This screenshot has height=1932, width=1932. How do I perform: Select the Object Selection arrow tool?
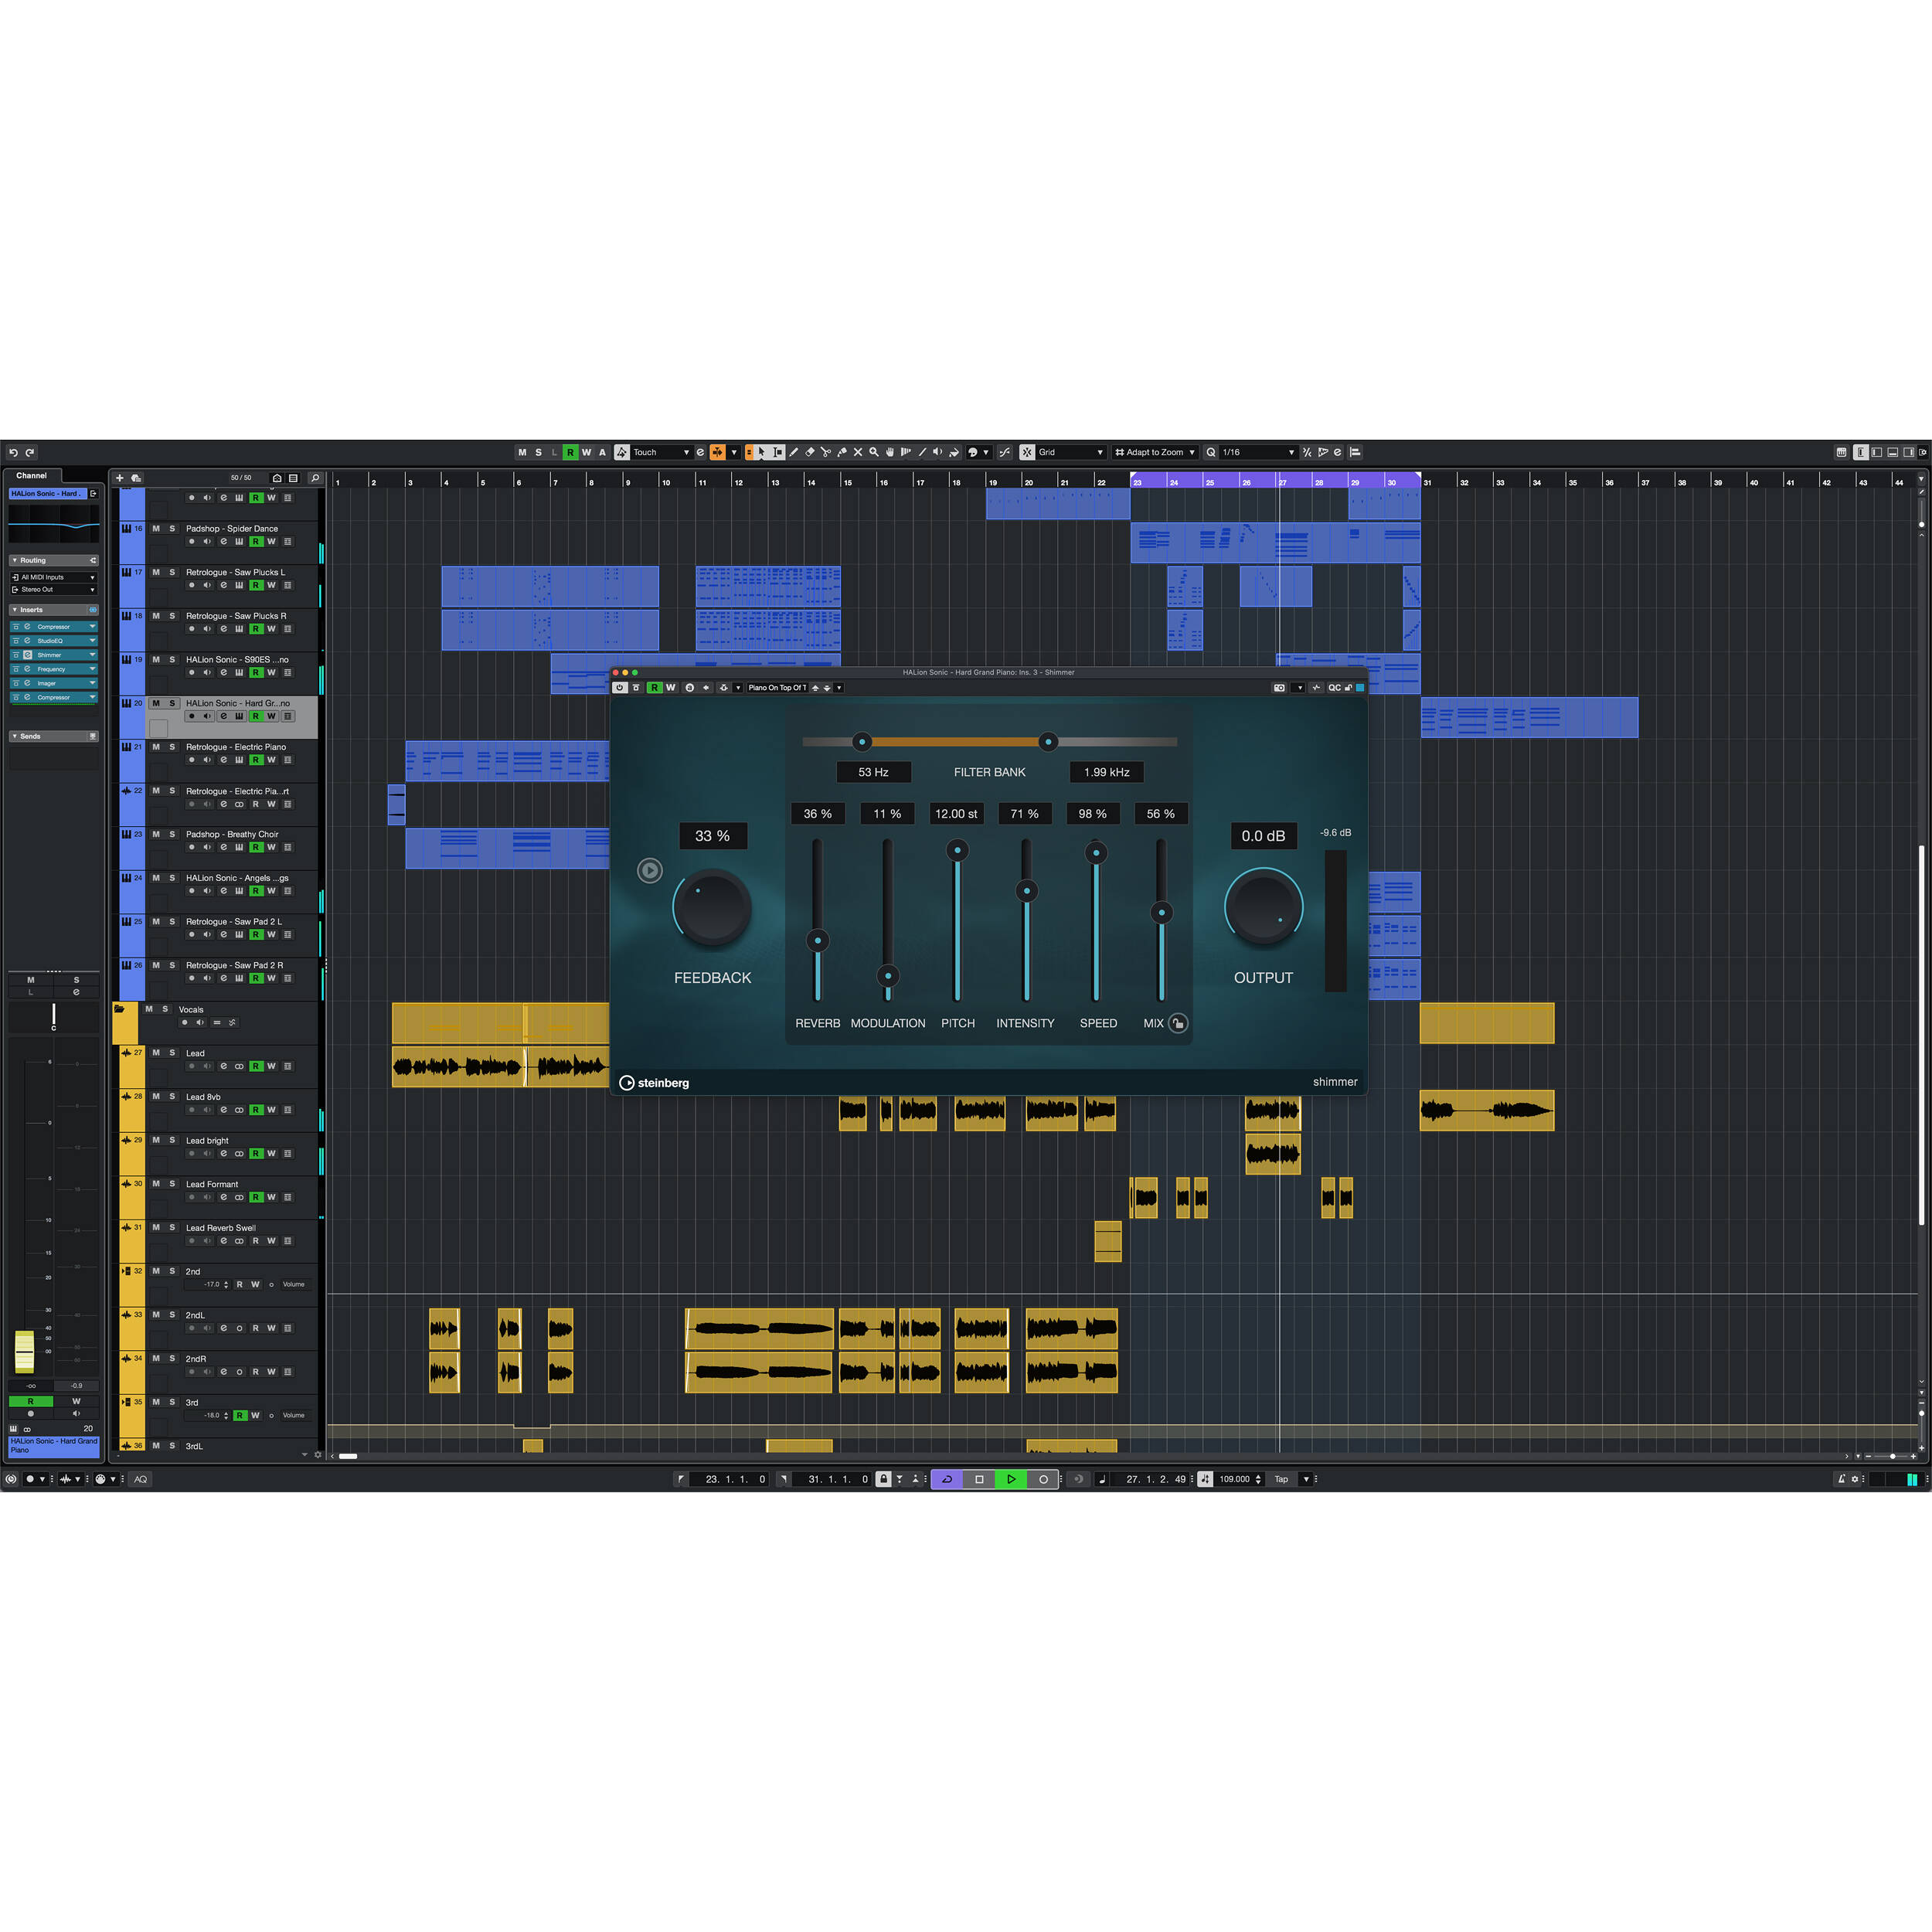(762, 452)
